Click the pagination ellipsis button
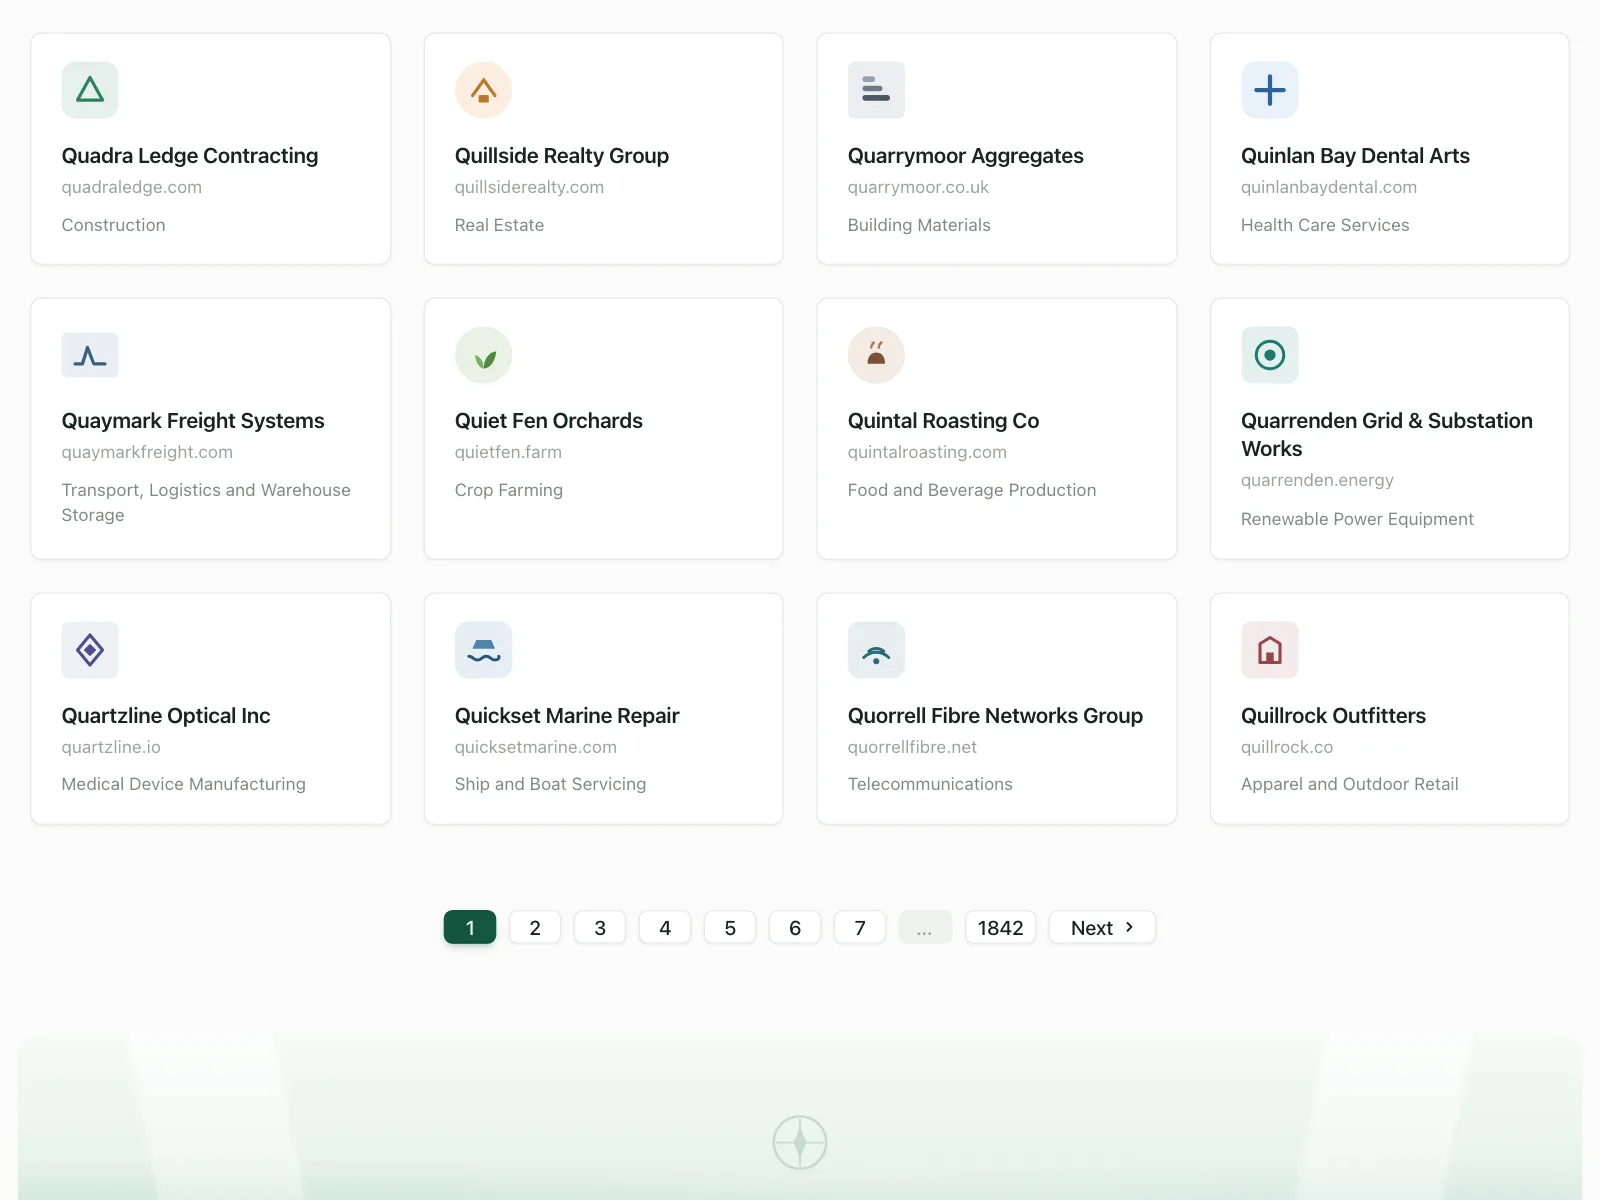 tap(925, 927)
